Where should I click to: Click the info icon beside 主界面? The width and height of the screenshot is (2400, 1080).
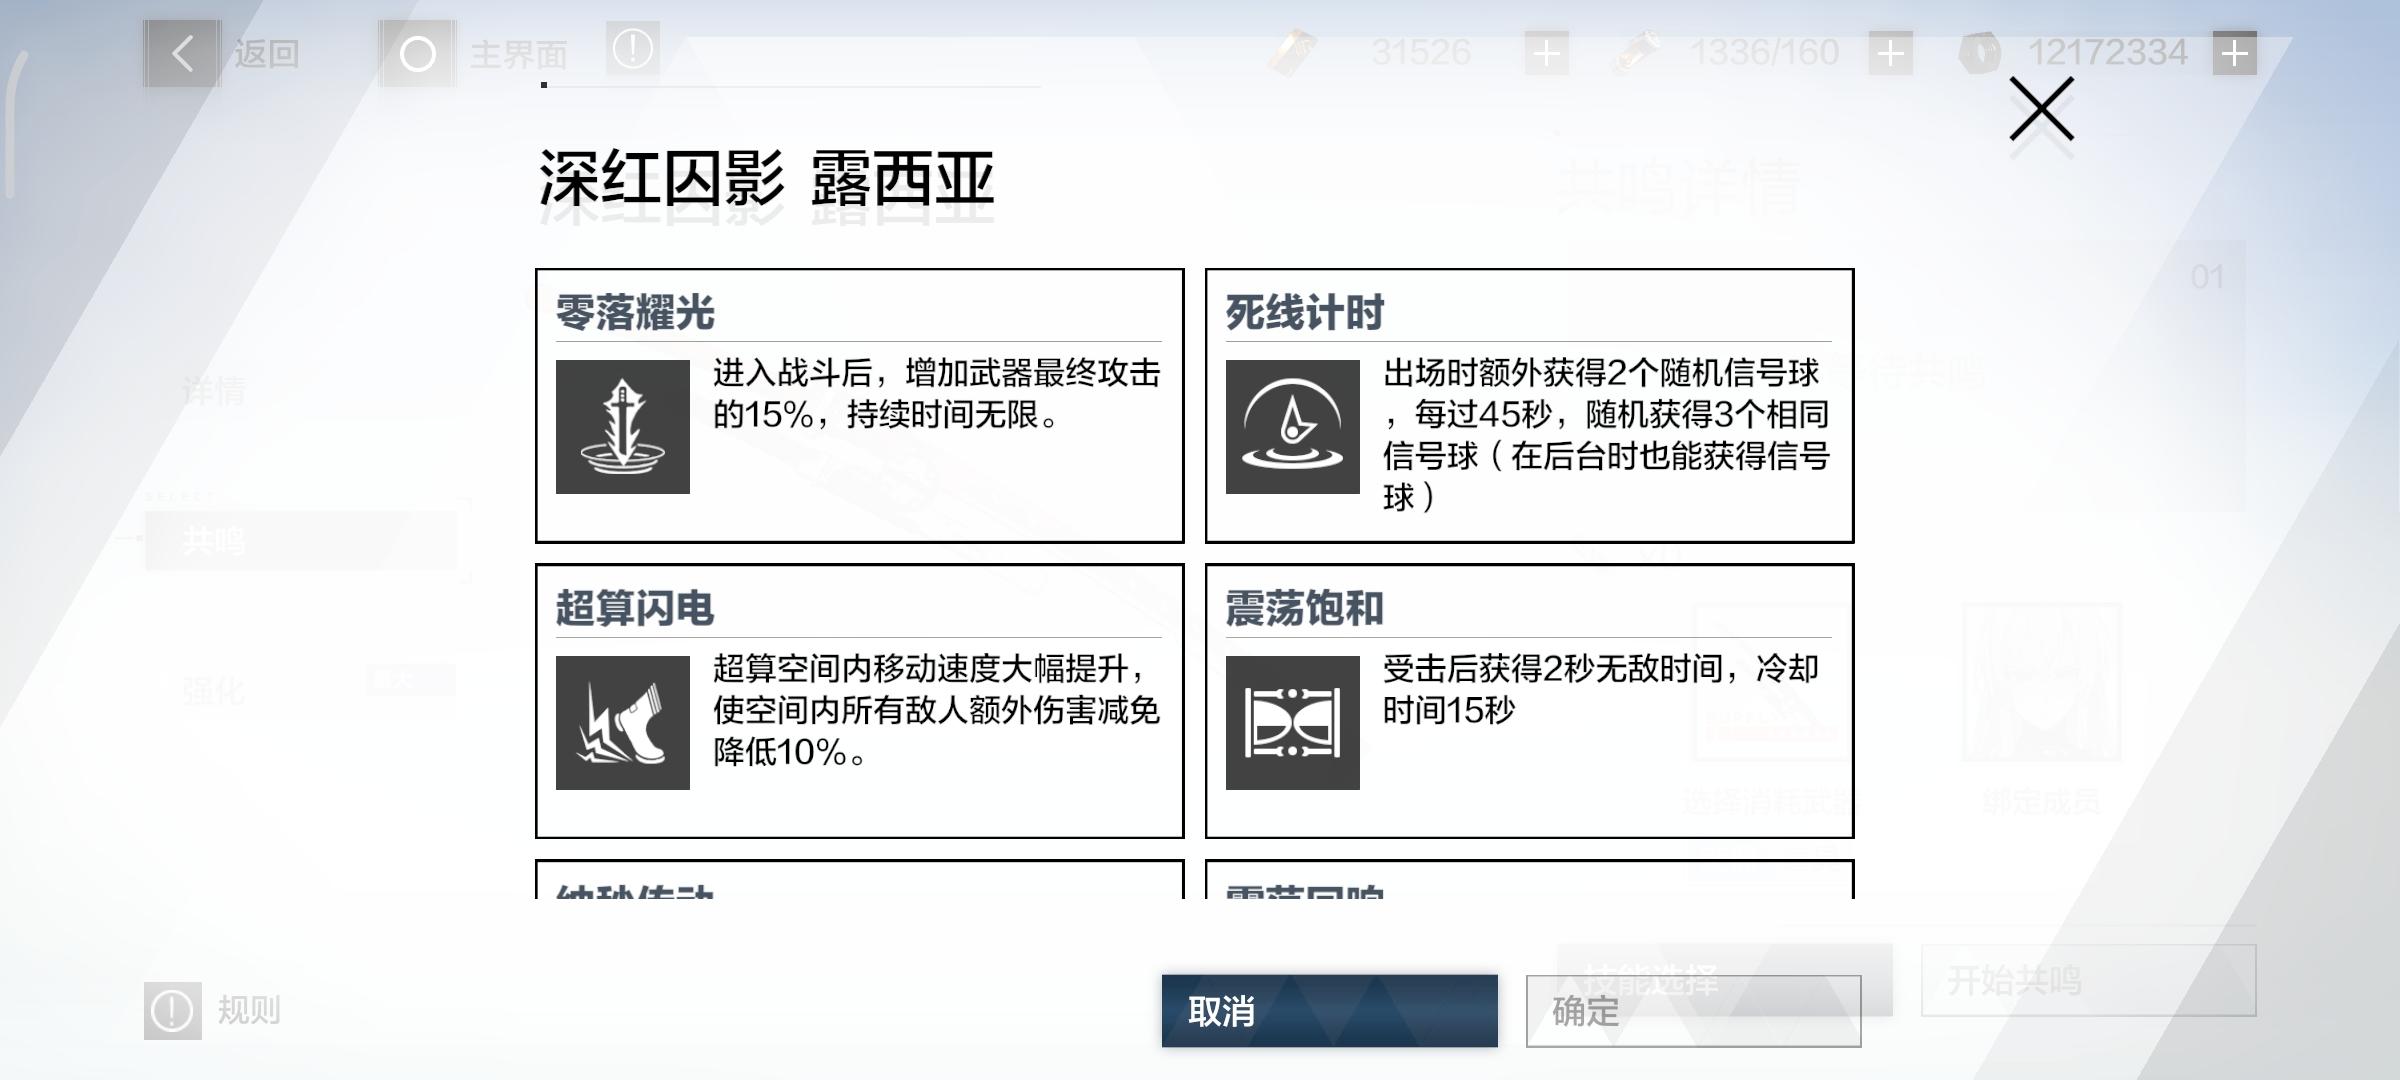tap(632, 48)
